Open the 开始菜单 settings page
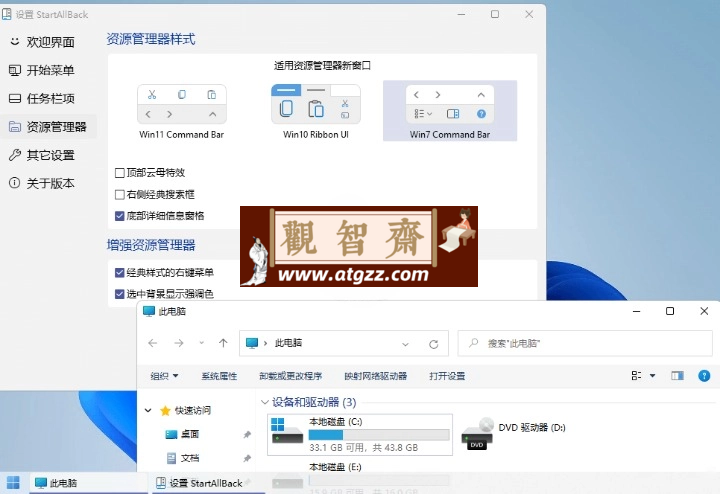Image resolution: width=720 pixels, height=494 pixels. pyautogui.click(x=50, y=70)
